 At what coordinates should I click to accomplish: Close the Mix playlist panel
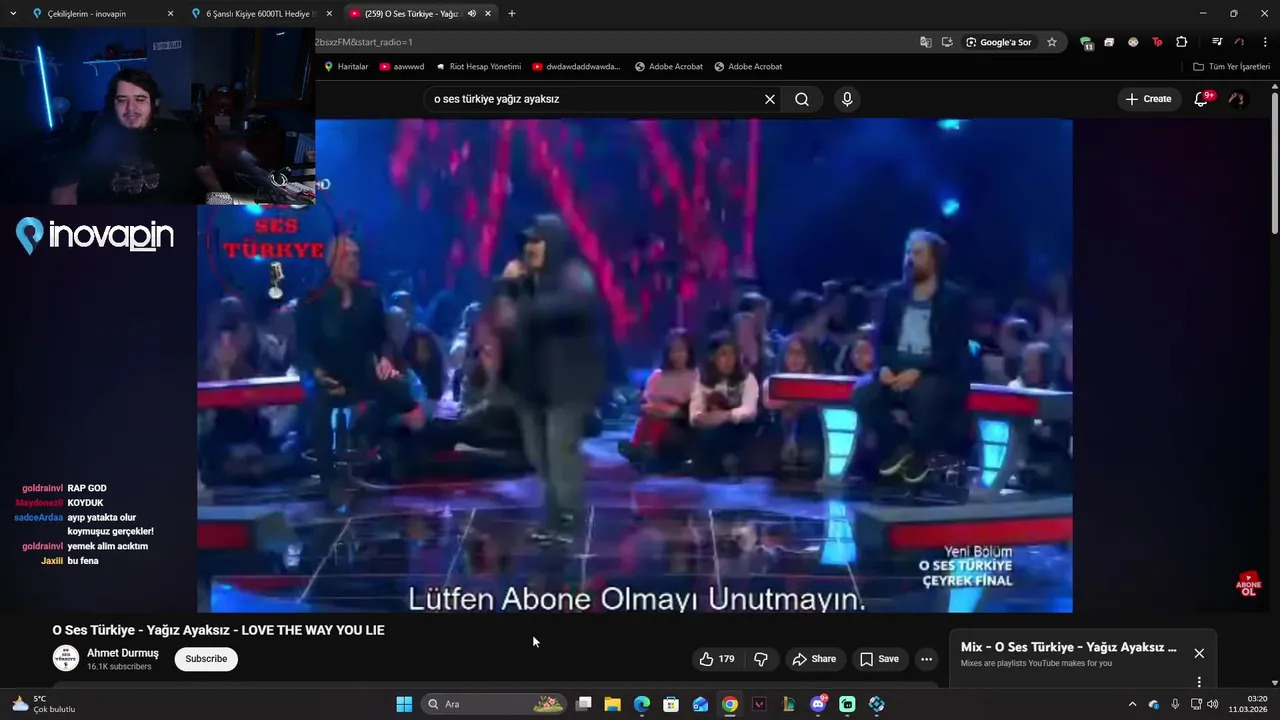click(1199, 653)
